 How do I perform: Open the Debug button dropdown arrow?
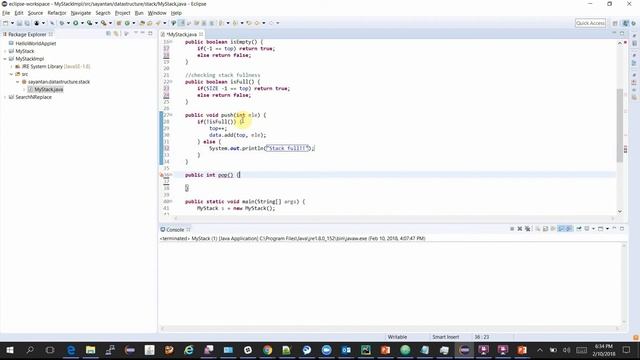[68, 23]
